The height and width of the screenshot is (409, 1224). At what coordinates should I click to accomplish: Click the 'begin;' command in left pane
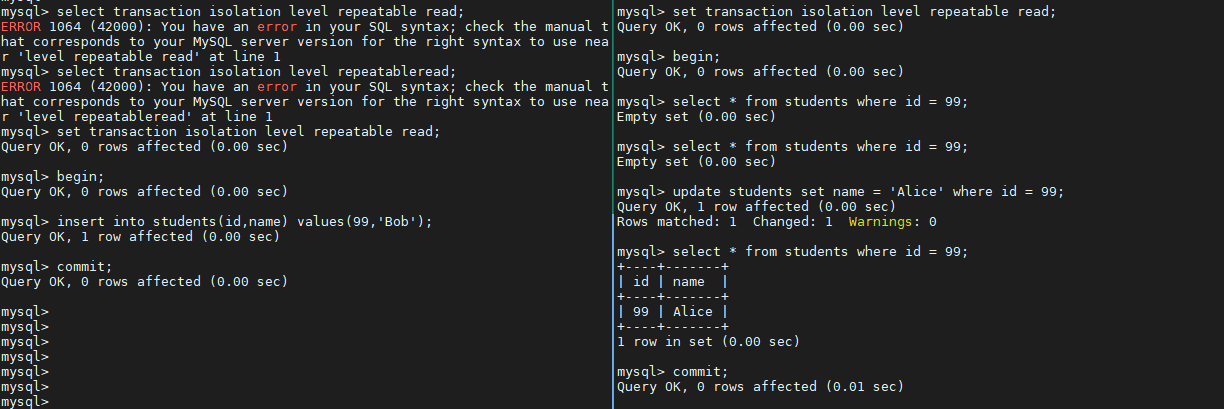point(81,176)
